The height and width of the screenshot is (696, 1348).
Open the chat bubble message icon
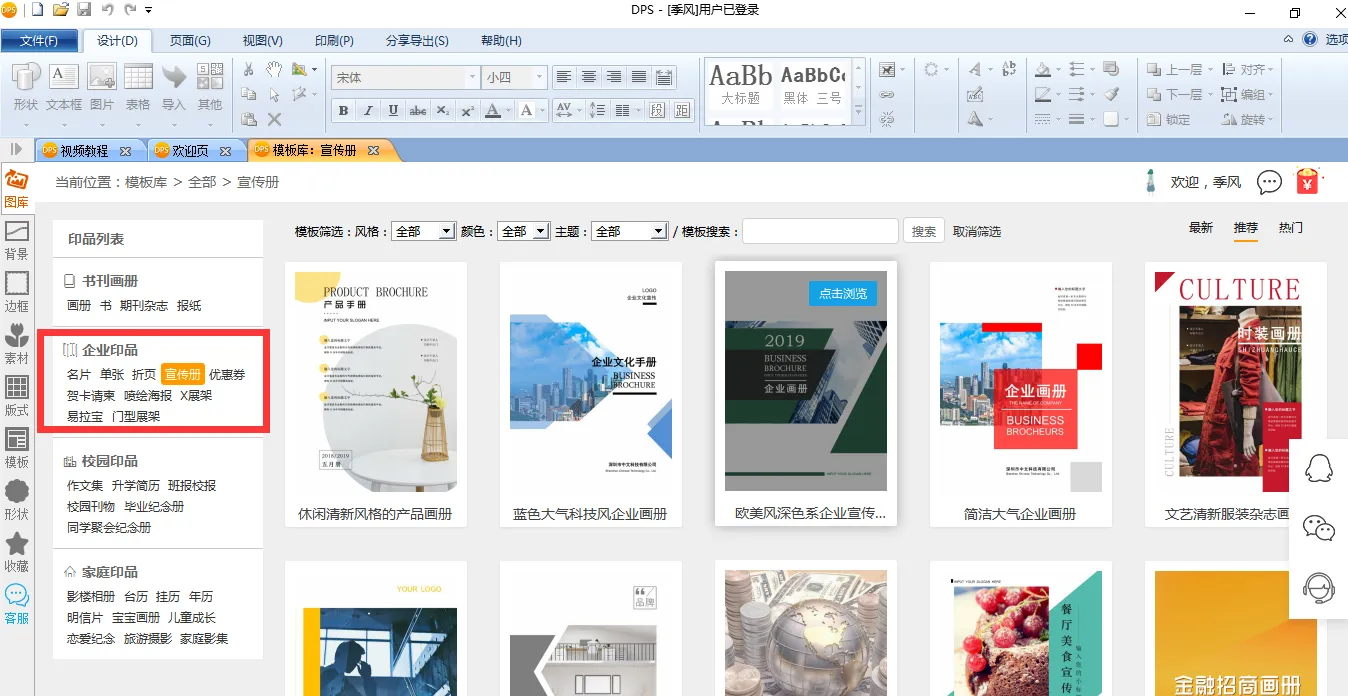coord(1269,182)
